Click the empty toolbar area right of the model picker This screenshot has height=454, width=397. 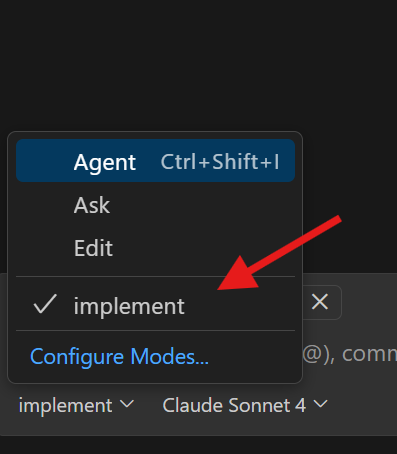click(x=363, y=405)
